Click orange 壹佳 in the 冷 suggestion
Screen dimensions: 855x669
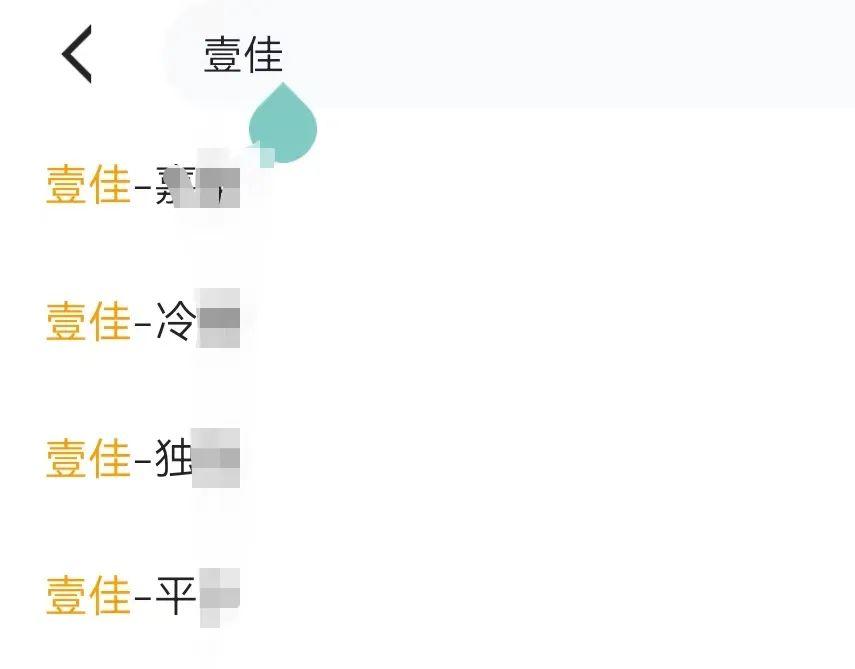click(x=88, y=323)
